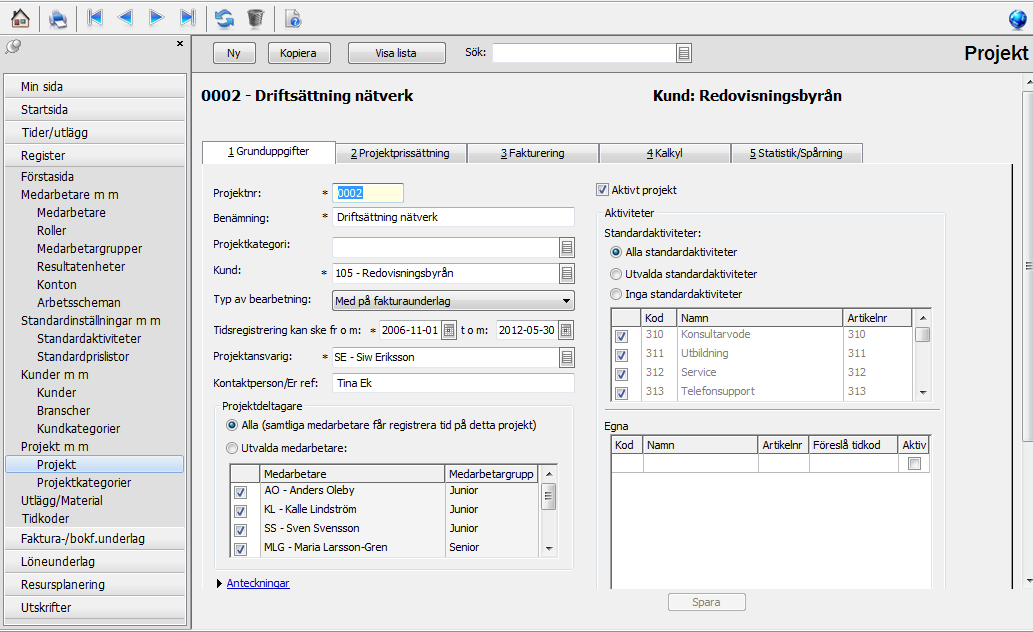
Task: Toggle checkbox for activity 311 Utbildning
Action: (x=621, y=355)
